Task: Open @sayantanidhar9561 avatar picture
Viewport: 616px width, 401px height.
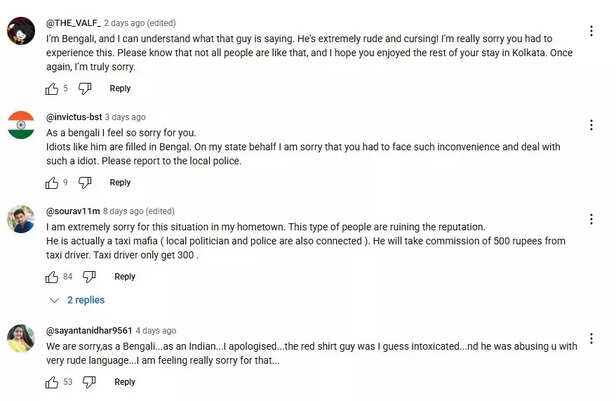Action: (20, 338)
